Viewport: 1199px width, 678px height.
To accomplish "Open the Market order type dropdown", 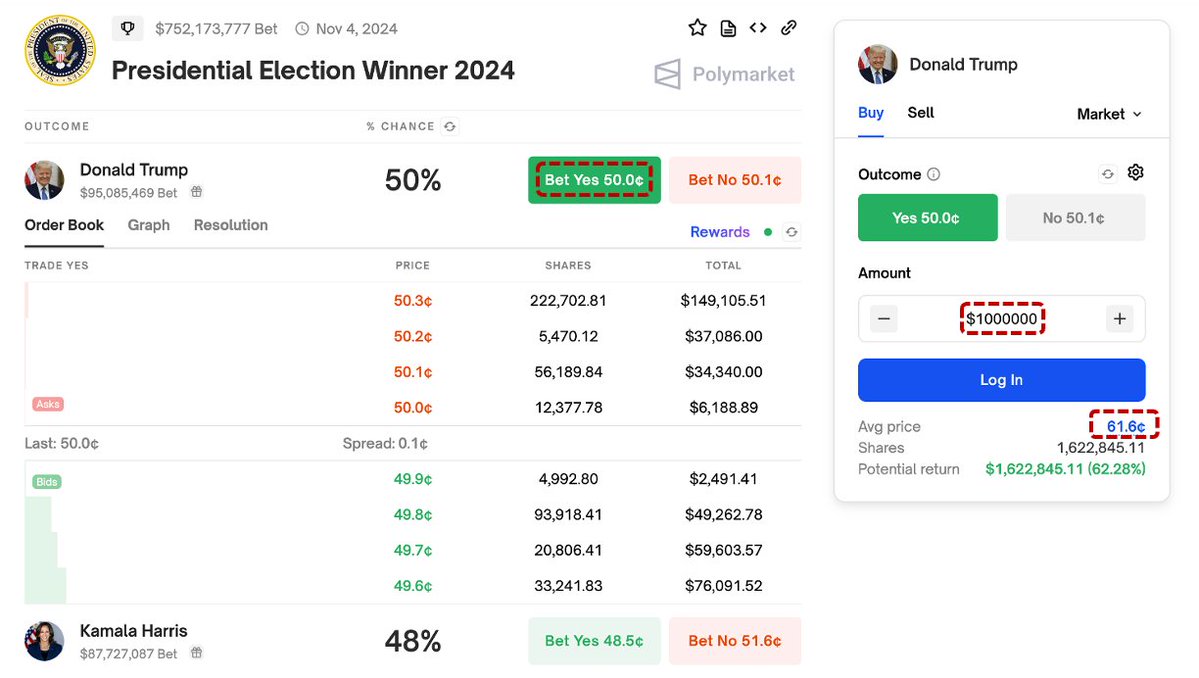I will pos(1108,114).
